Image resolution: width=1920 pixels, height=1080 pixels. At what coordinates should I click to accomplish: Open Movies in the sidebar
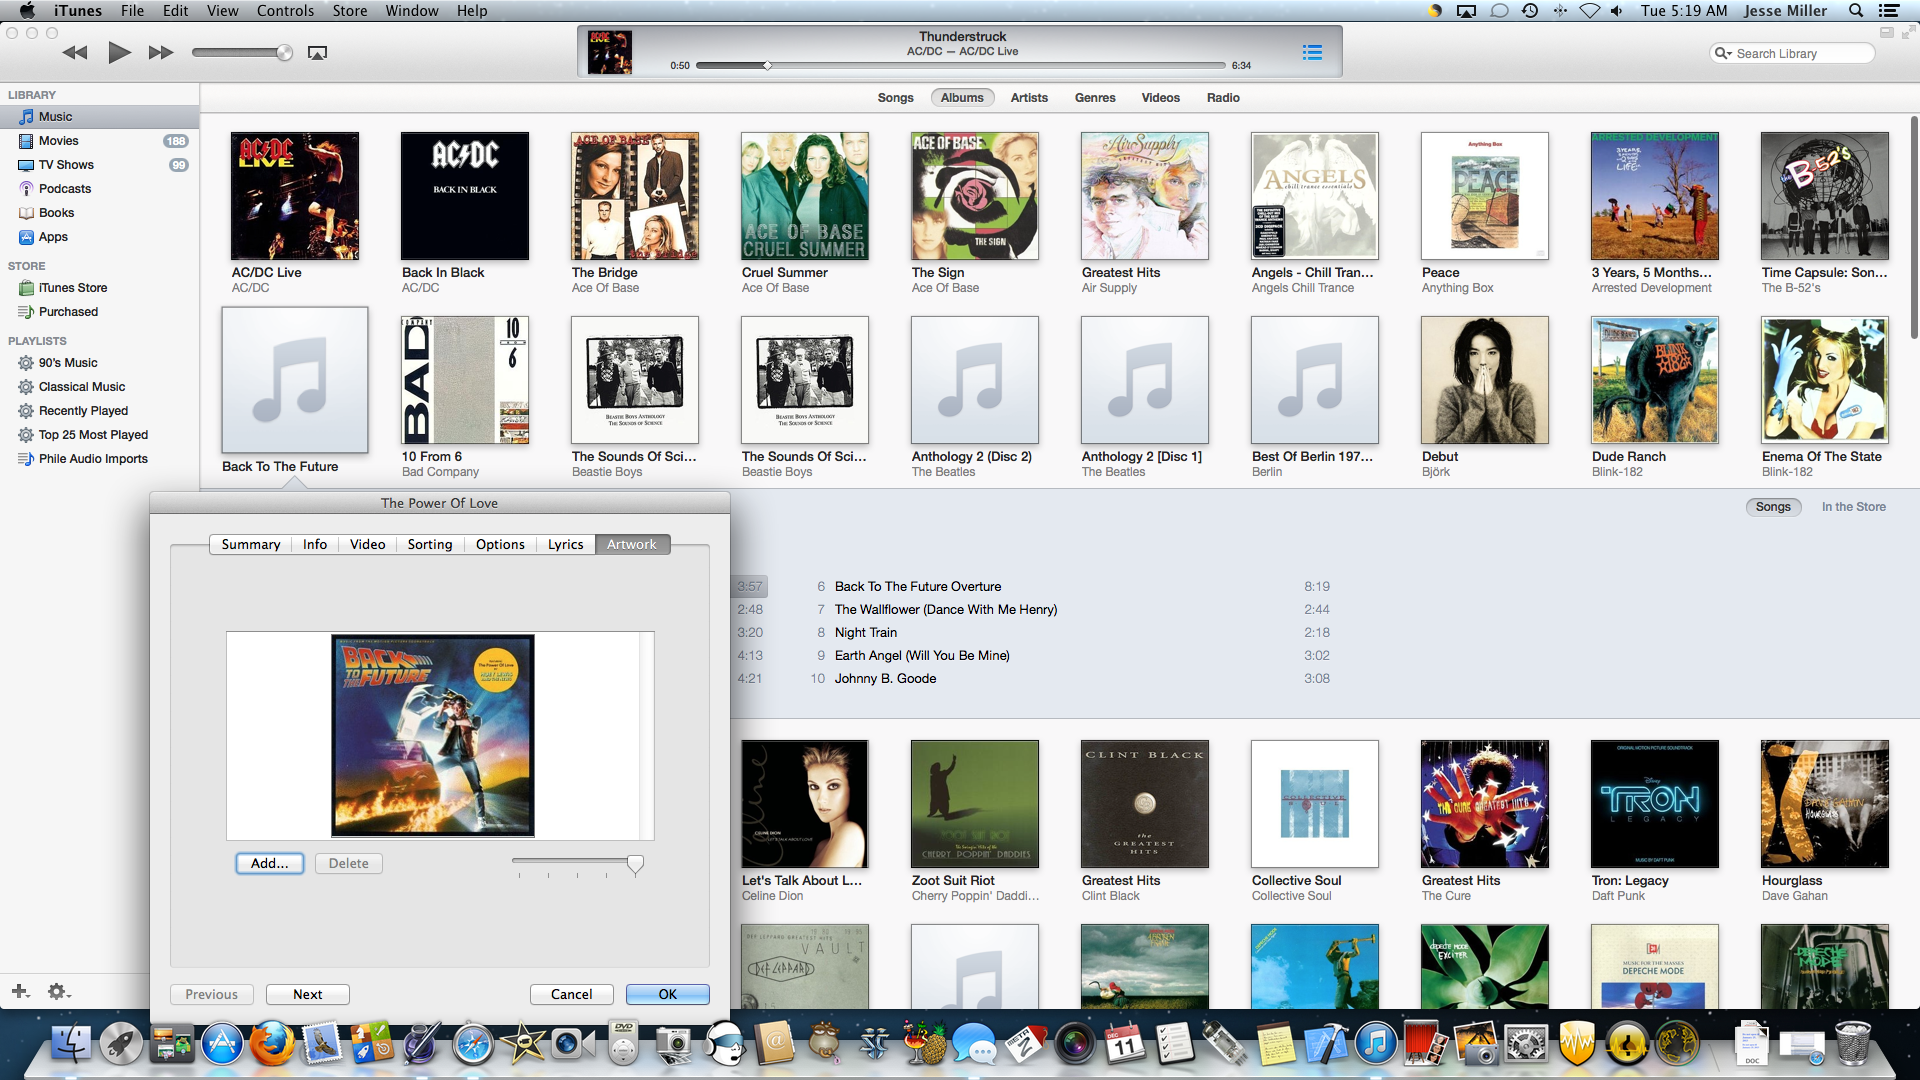coord(100,141)
